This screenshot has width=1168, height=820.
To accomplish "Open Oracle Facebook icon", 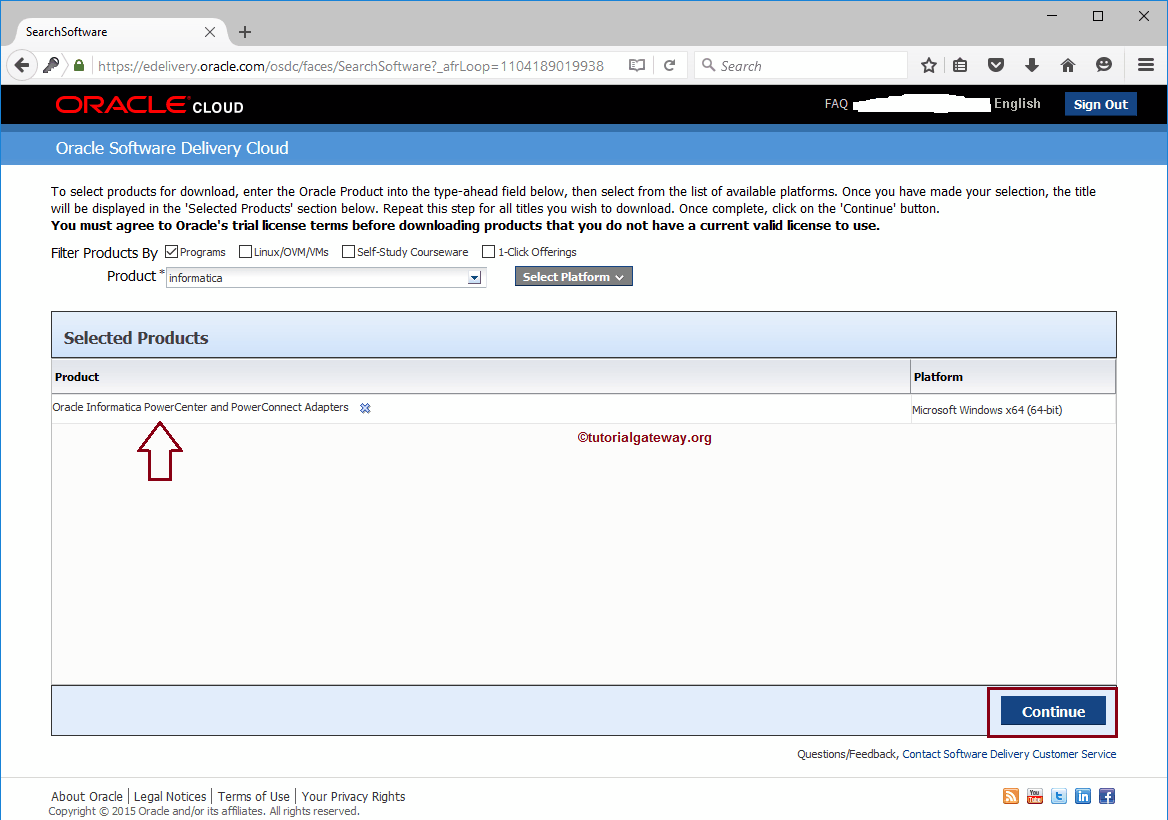I will point(1107,796).
